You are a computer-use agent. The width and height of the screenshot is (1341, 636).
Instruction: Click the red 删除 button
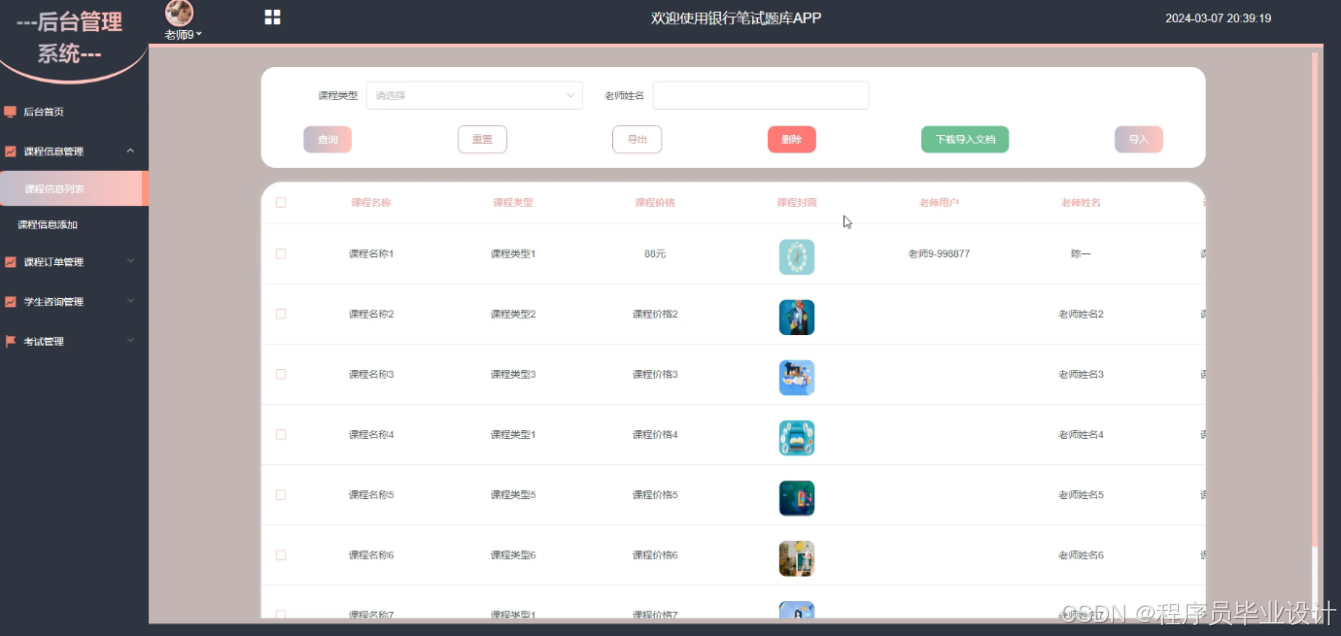tap(791, 139)
